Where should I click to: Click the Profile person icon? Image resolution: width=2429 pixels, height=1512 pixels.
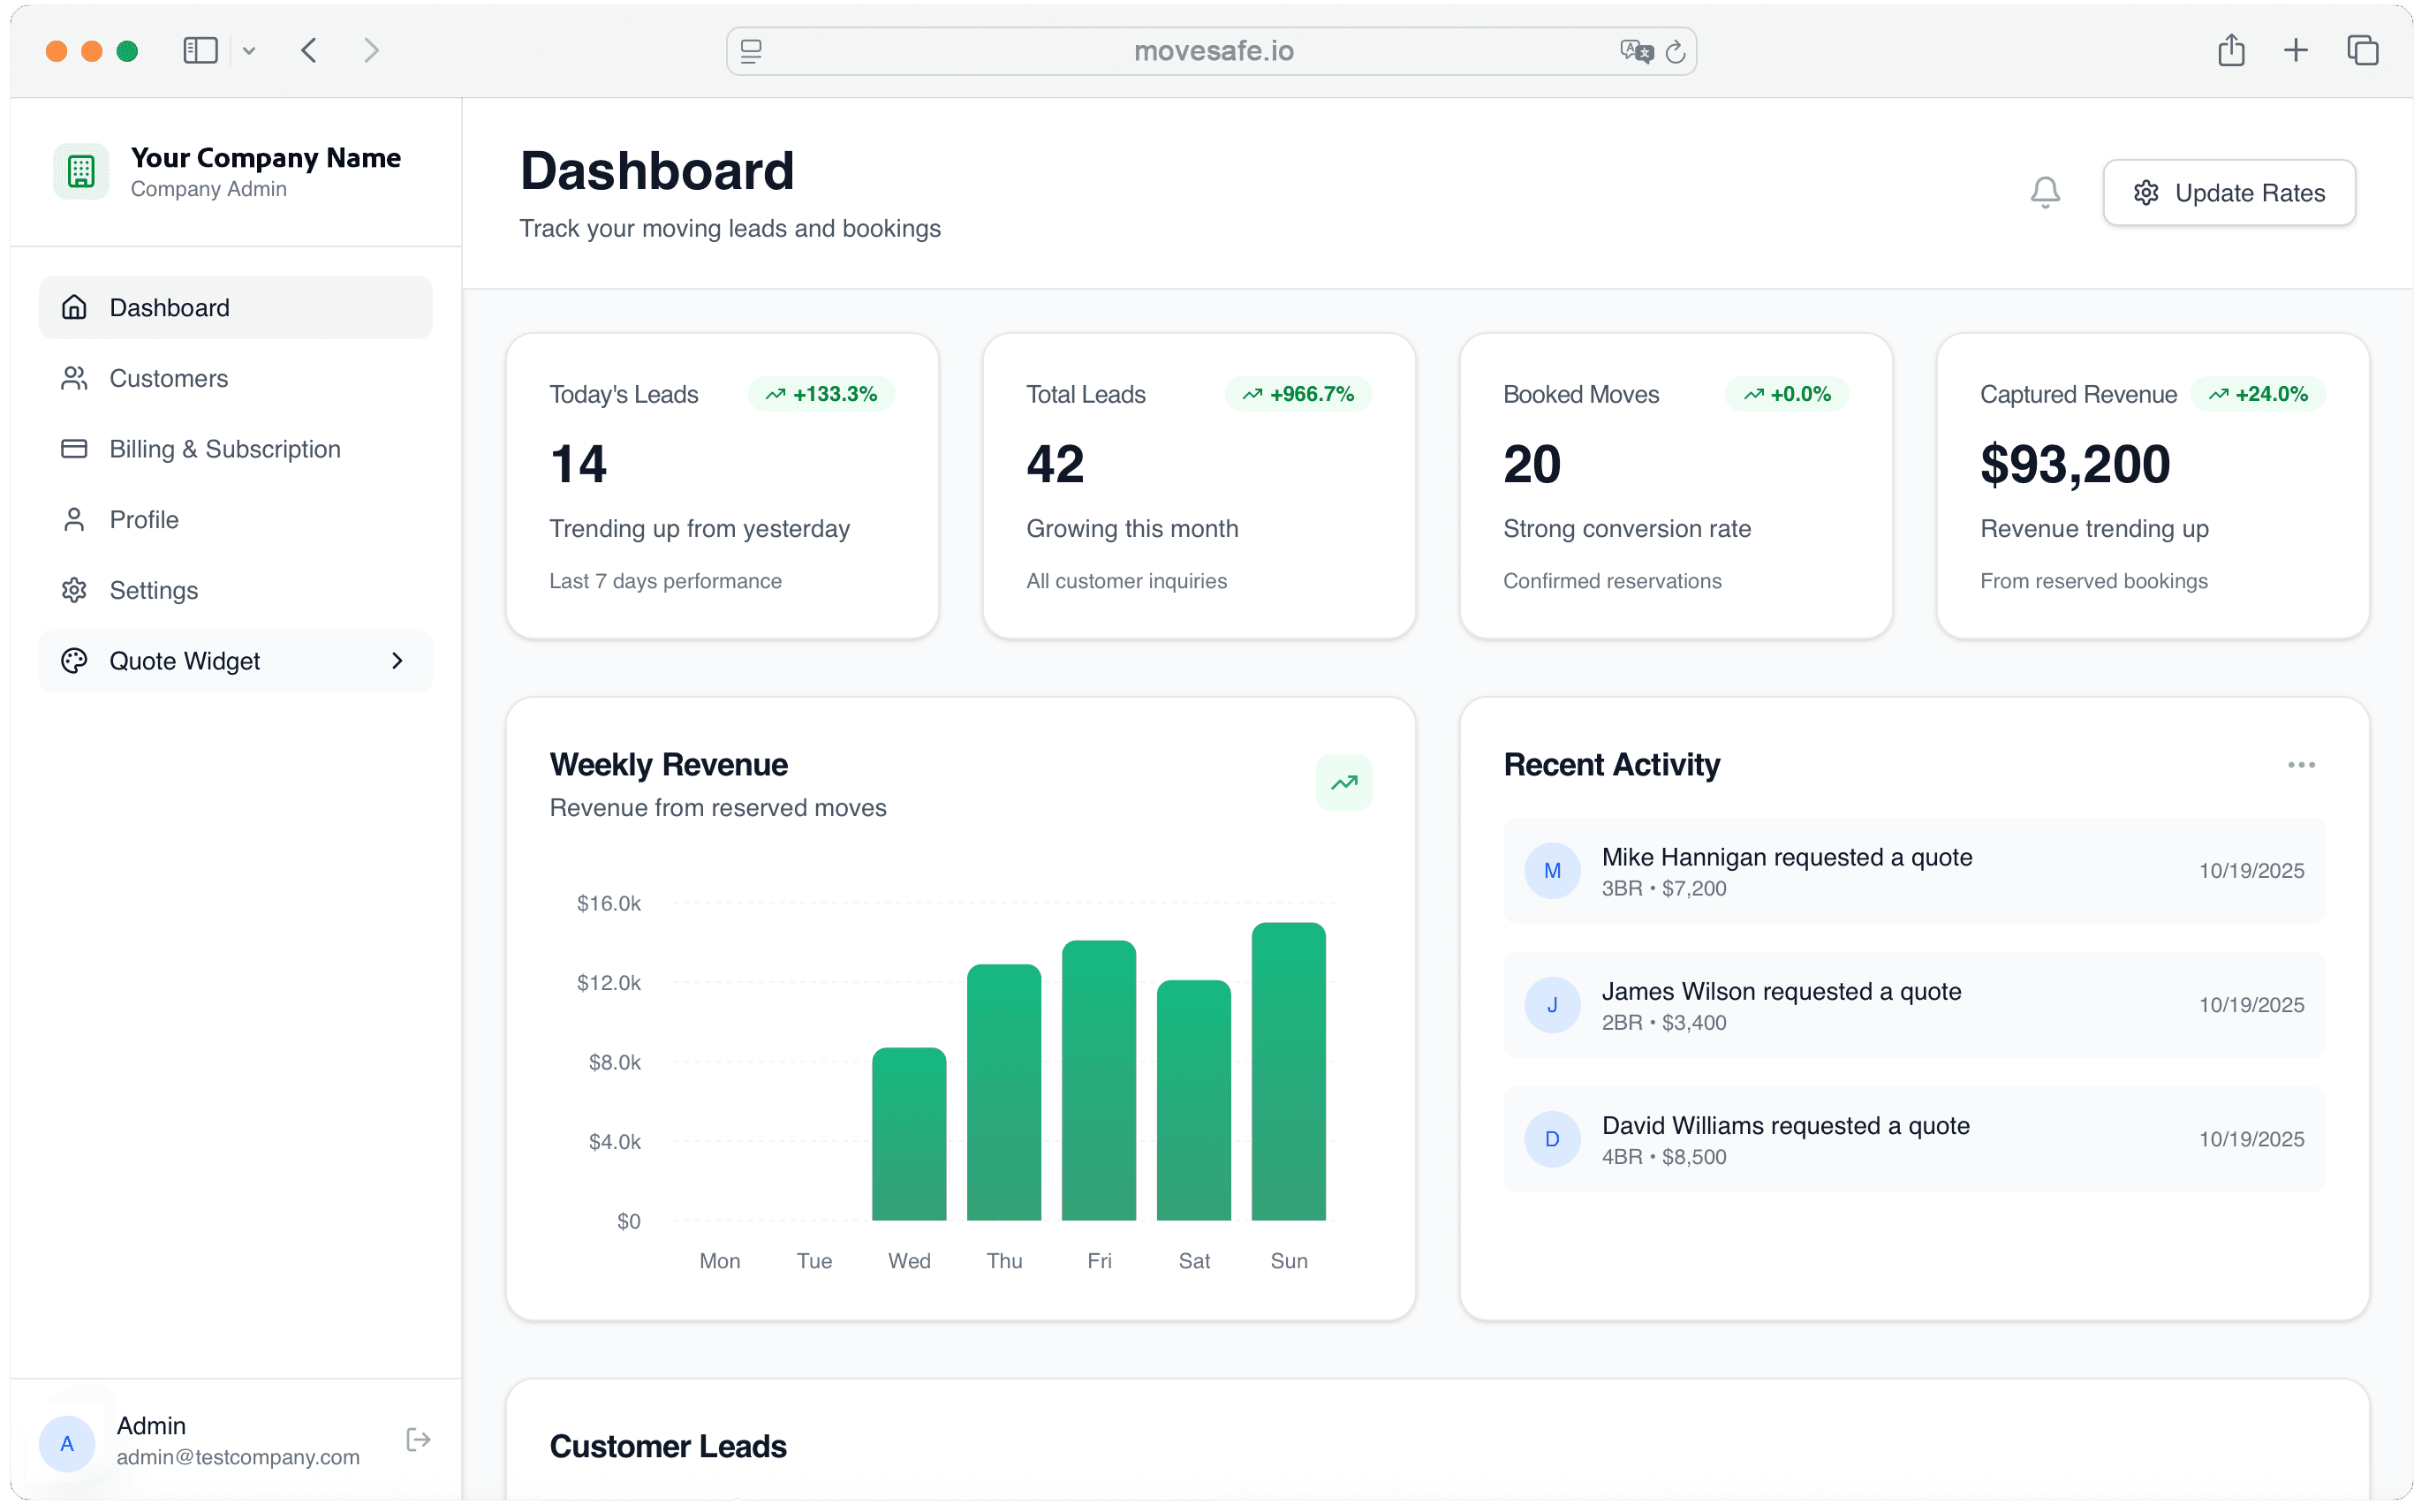pos(74,519)
